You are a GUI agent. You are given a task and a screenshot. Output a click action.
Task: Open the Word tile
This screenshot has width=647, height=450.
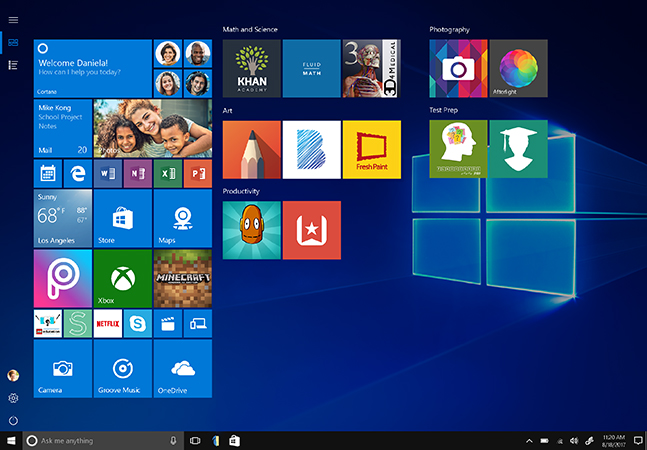(x=108, y=174)
